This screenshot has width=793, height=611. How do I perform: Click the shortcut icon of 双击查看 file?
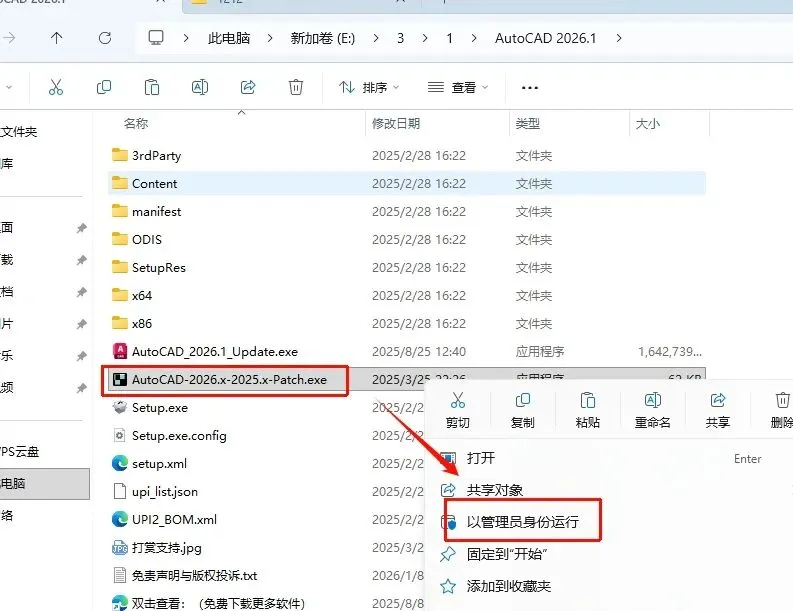[x=120, y=602]
